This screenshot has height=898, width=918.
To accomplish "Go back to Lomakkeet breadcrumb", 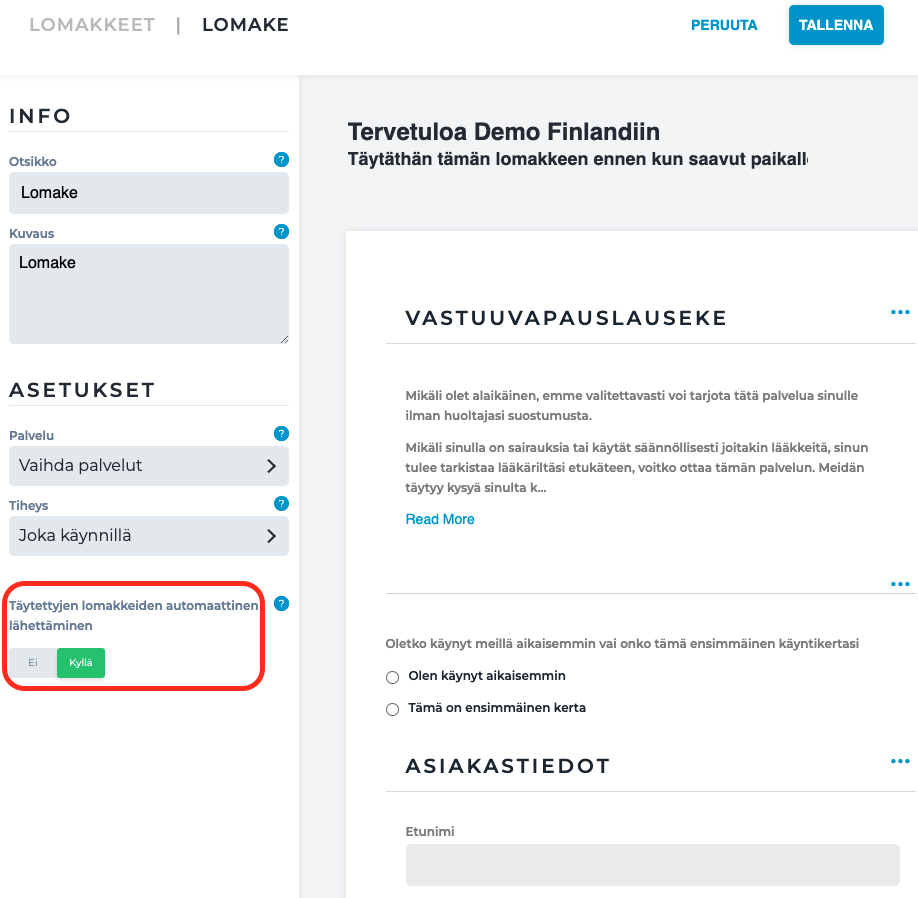I will point(92,25).
